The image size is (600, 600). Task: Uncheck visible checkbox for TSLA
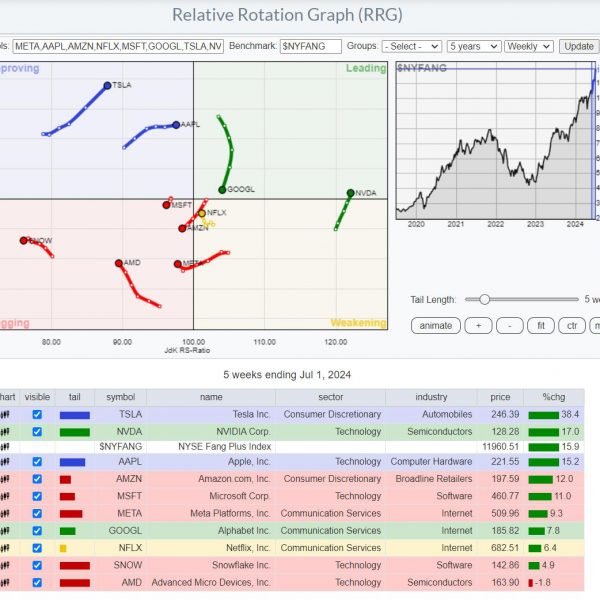[37, 414]
